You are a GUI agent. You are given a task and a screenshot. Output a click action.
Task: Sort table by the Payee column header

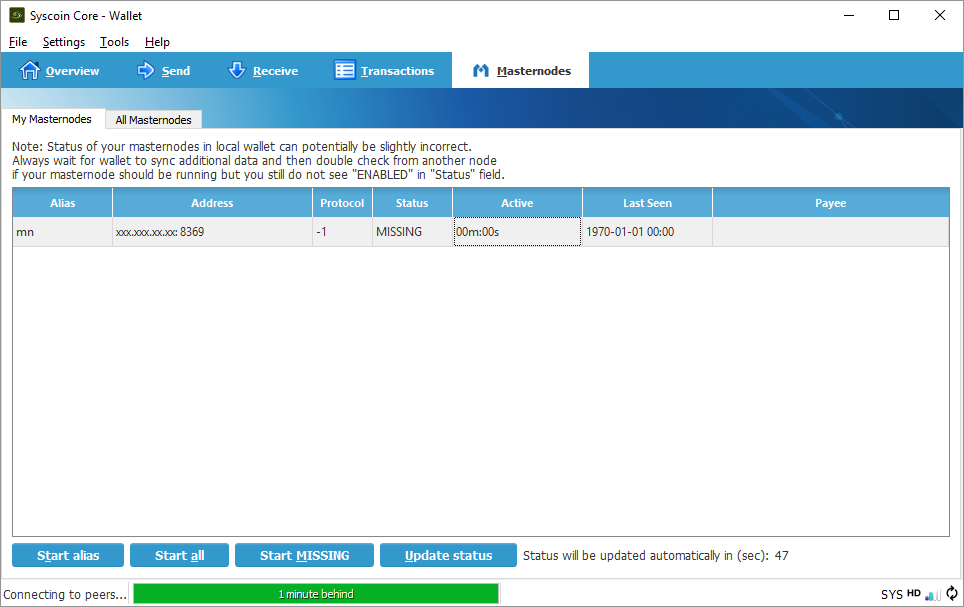pos(831,203)
